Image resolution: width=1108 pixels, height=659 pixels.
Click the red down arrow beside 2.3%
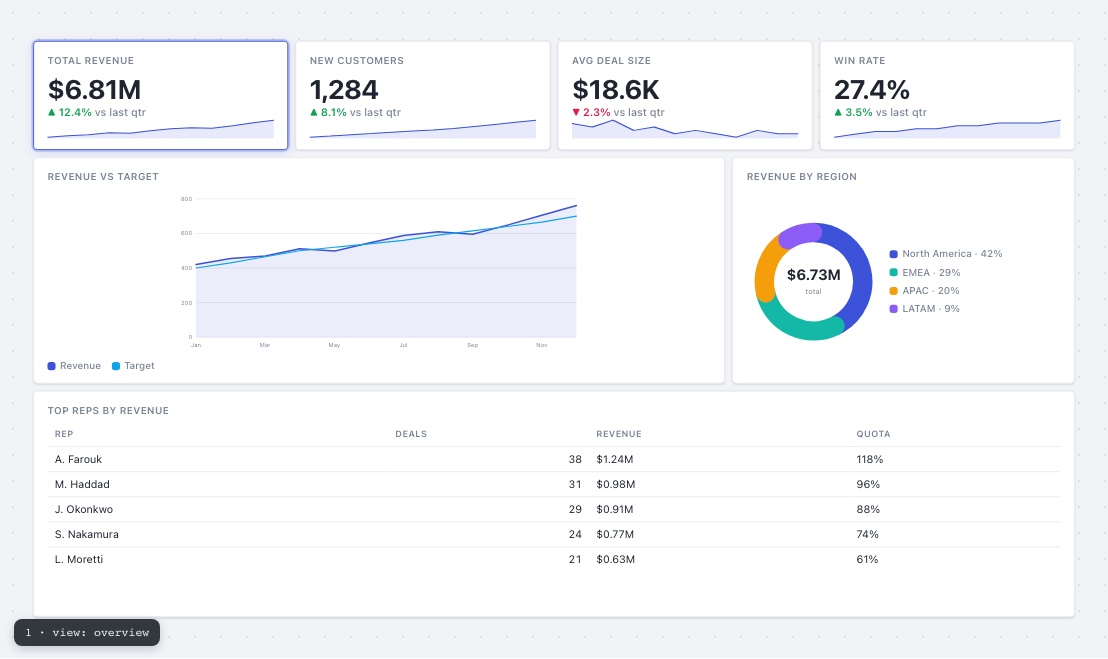click(x=576, y=112)
